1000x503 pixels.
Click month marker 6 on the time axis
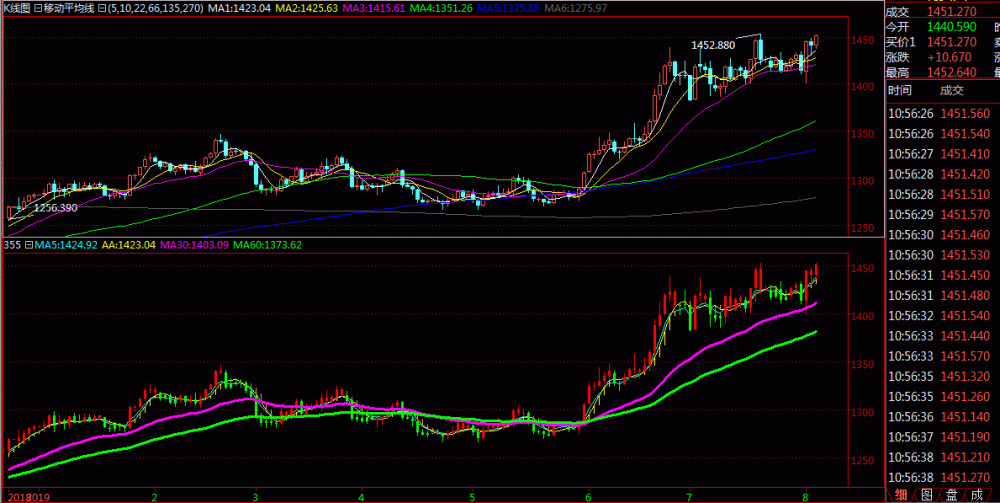588,496
